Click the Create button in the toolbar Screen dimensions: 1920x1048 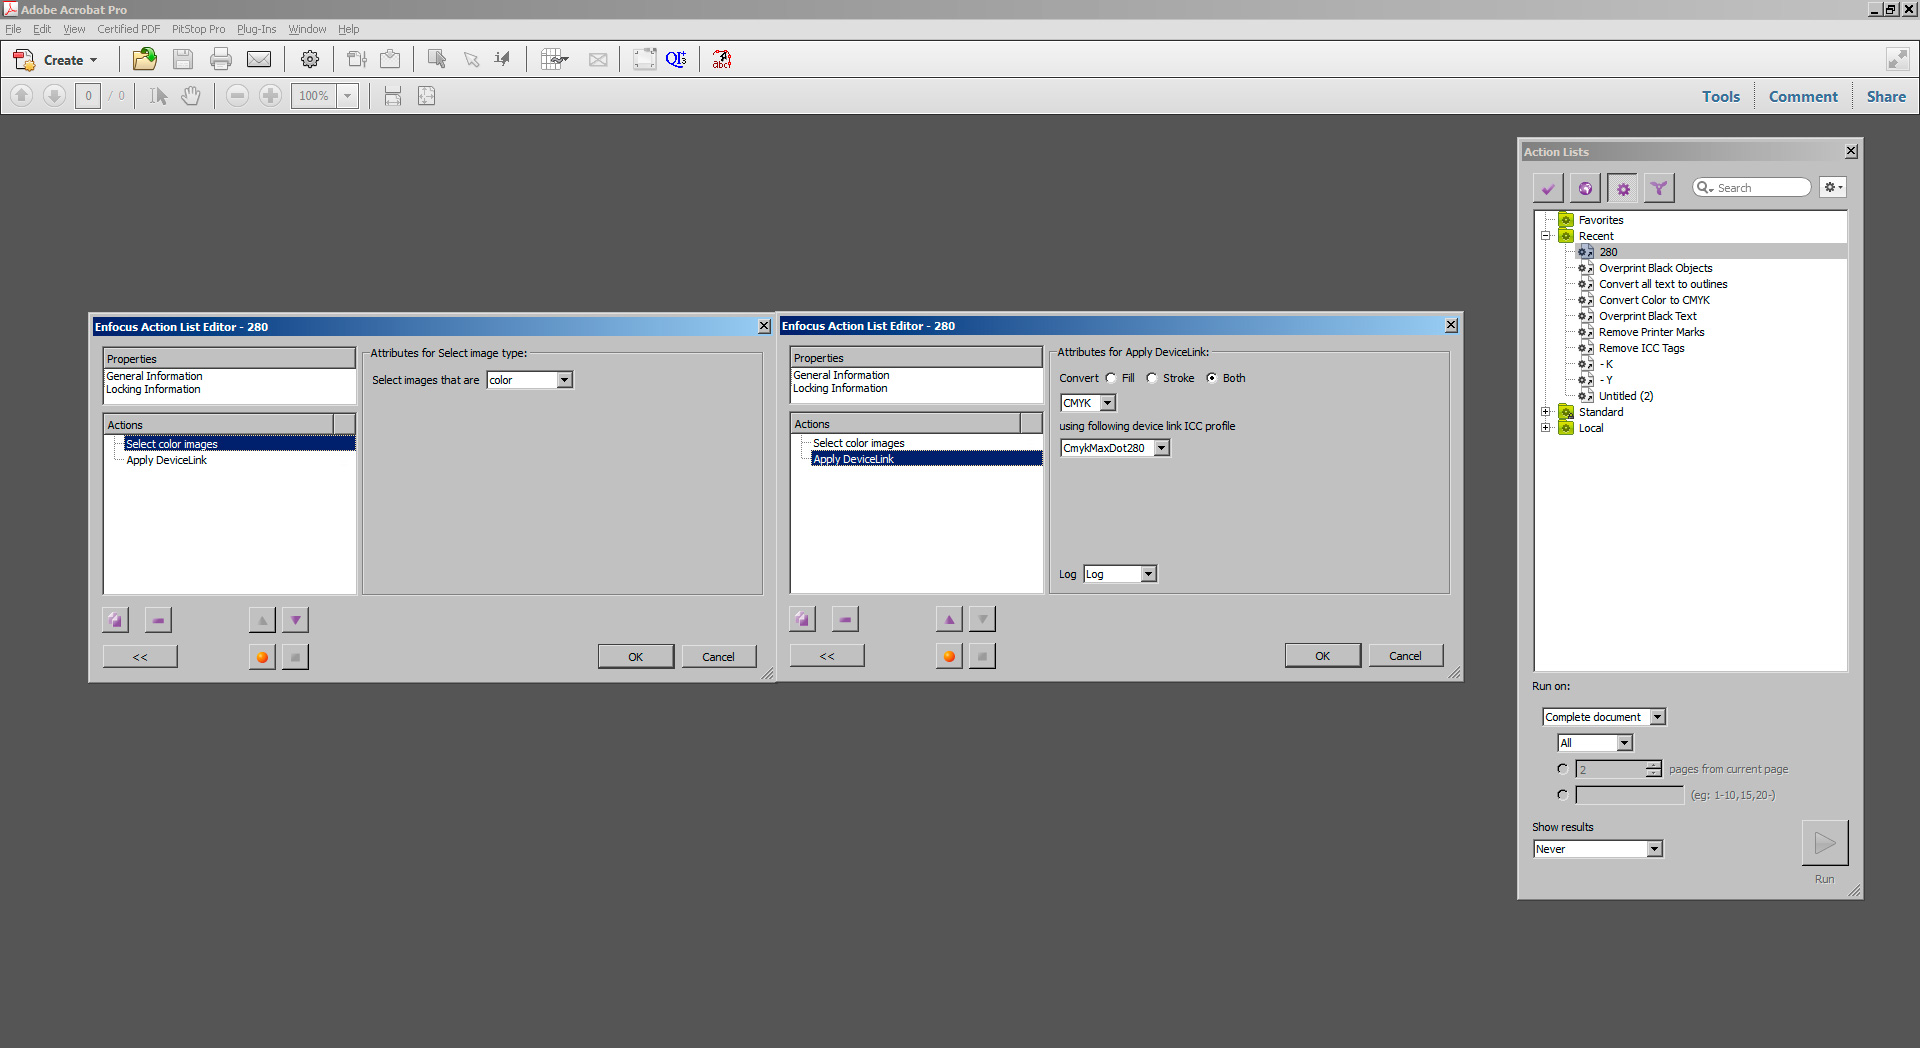click(x=56, y=59)
